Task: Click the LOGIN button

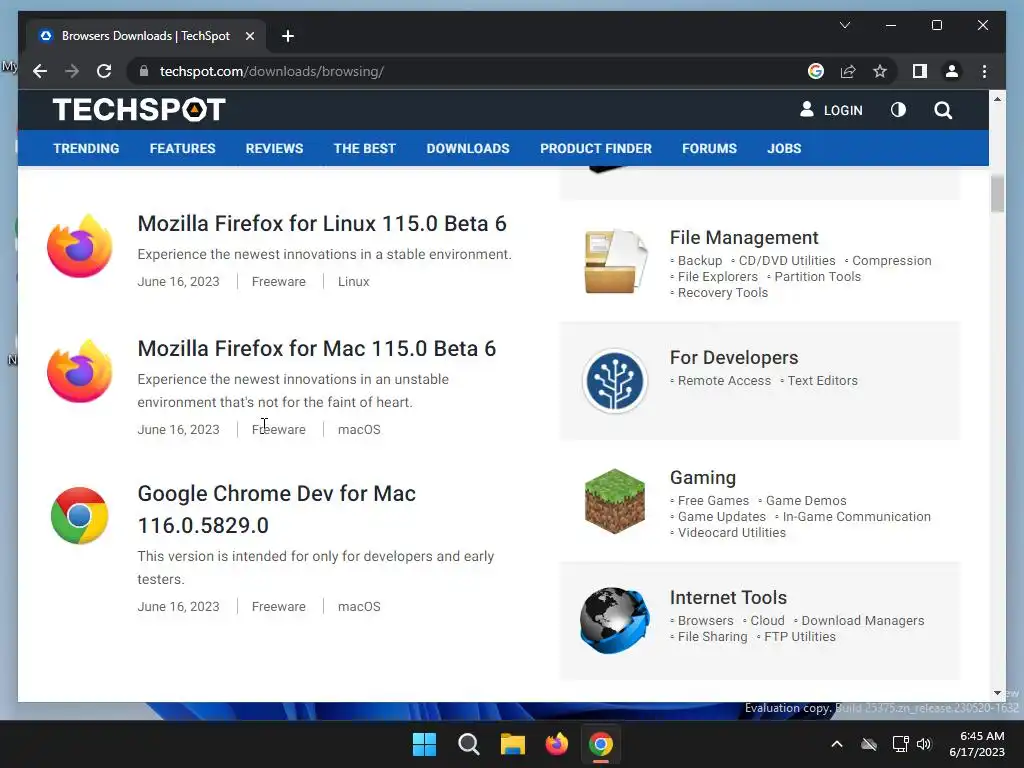Action: coord(831,110)
